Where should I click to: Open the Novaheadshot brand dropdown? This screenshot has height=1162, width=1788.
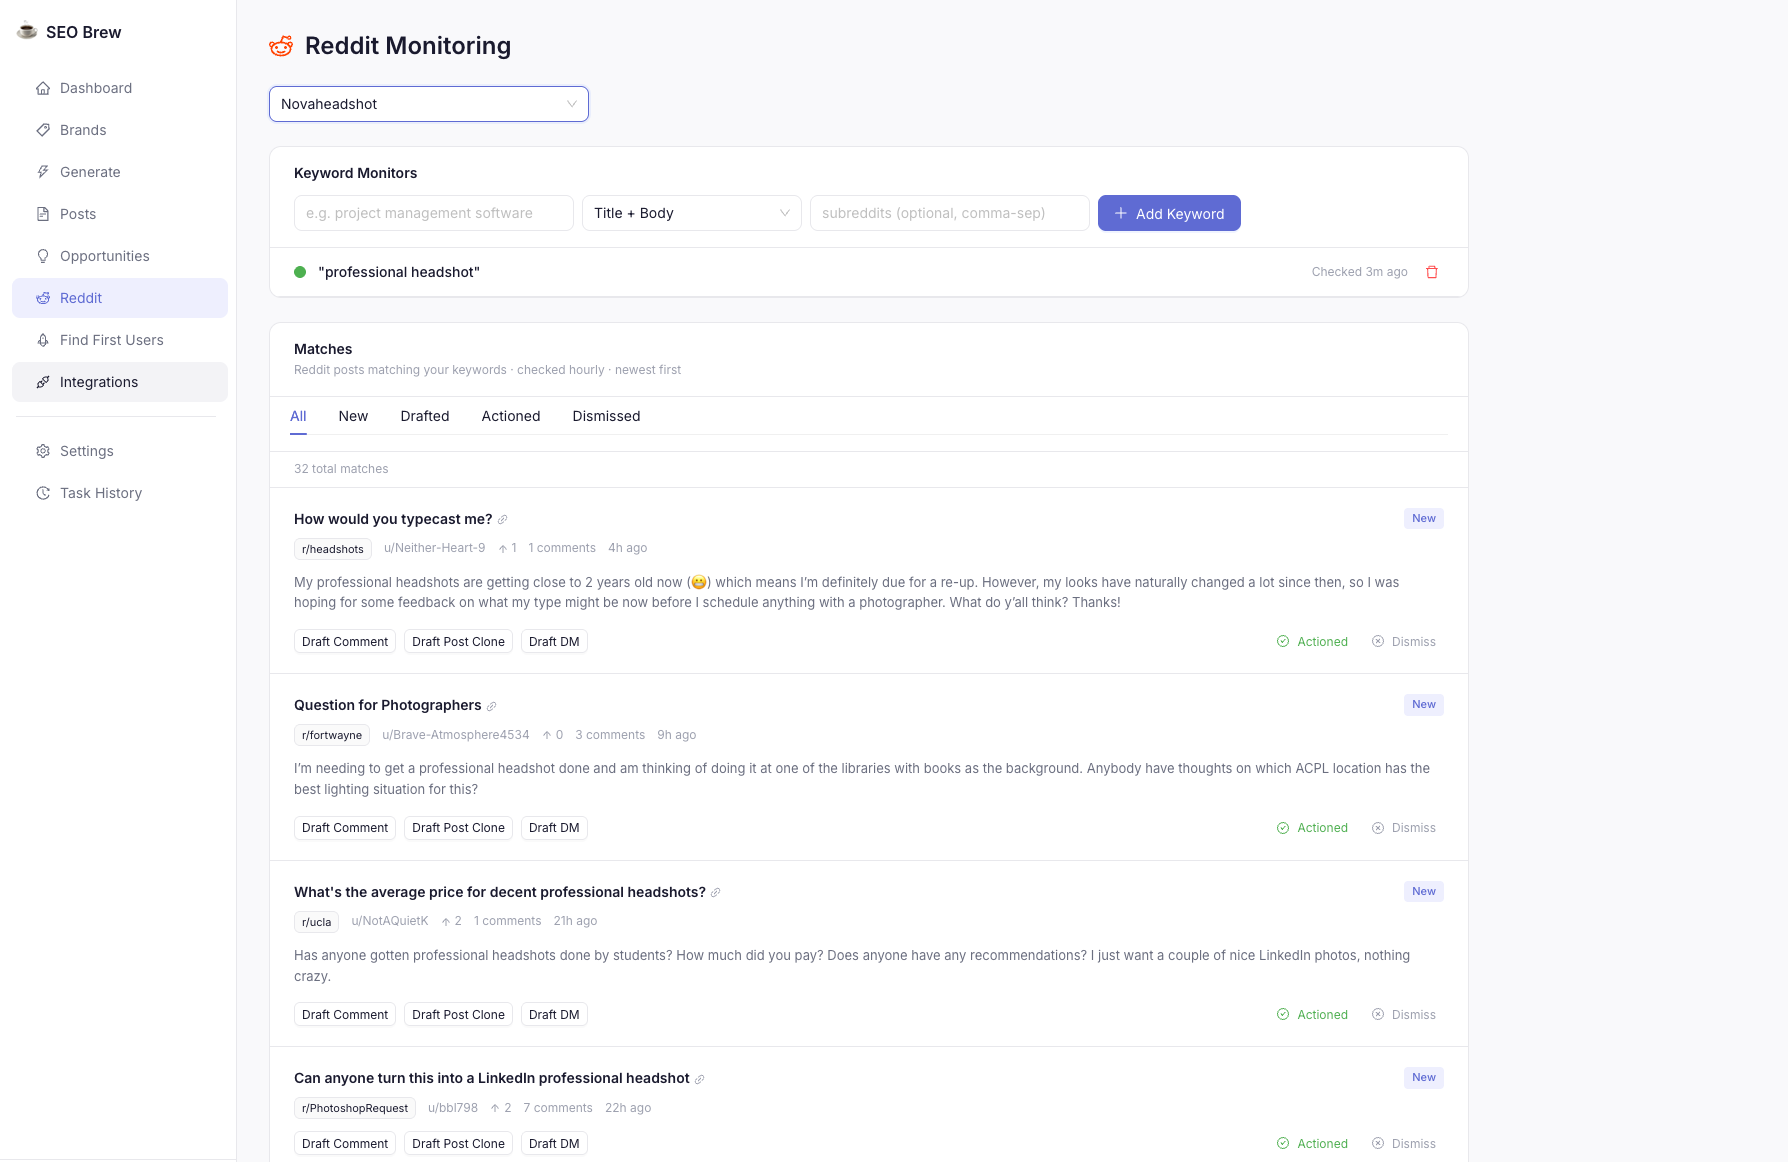[429, 104]
